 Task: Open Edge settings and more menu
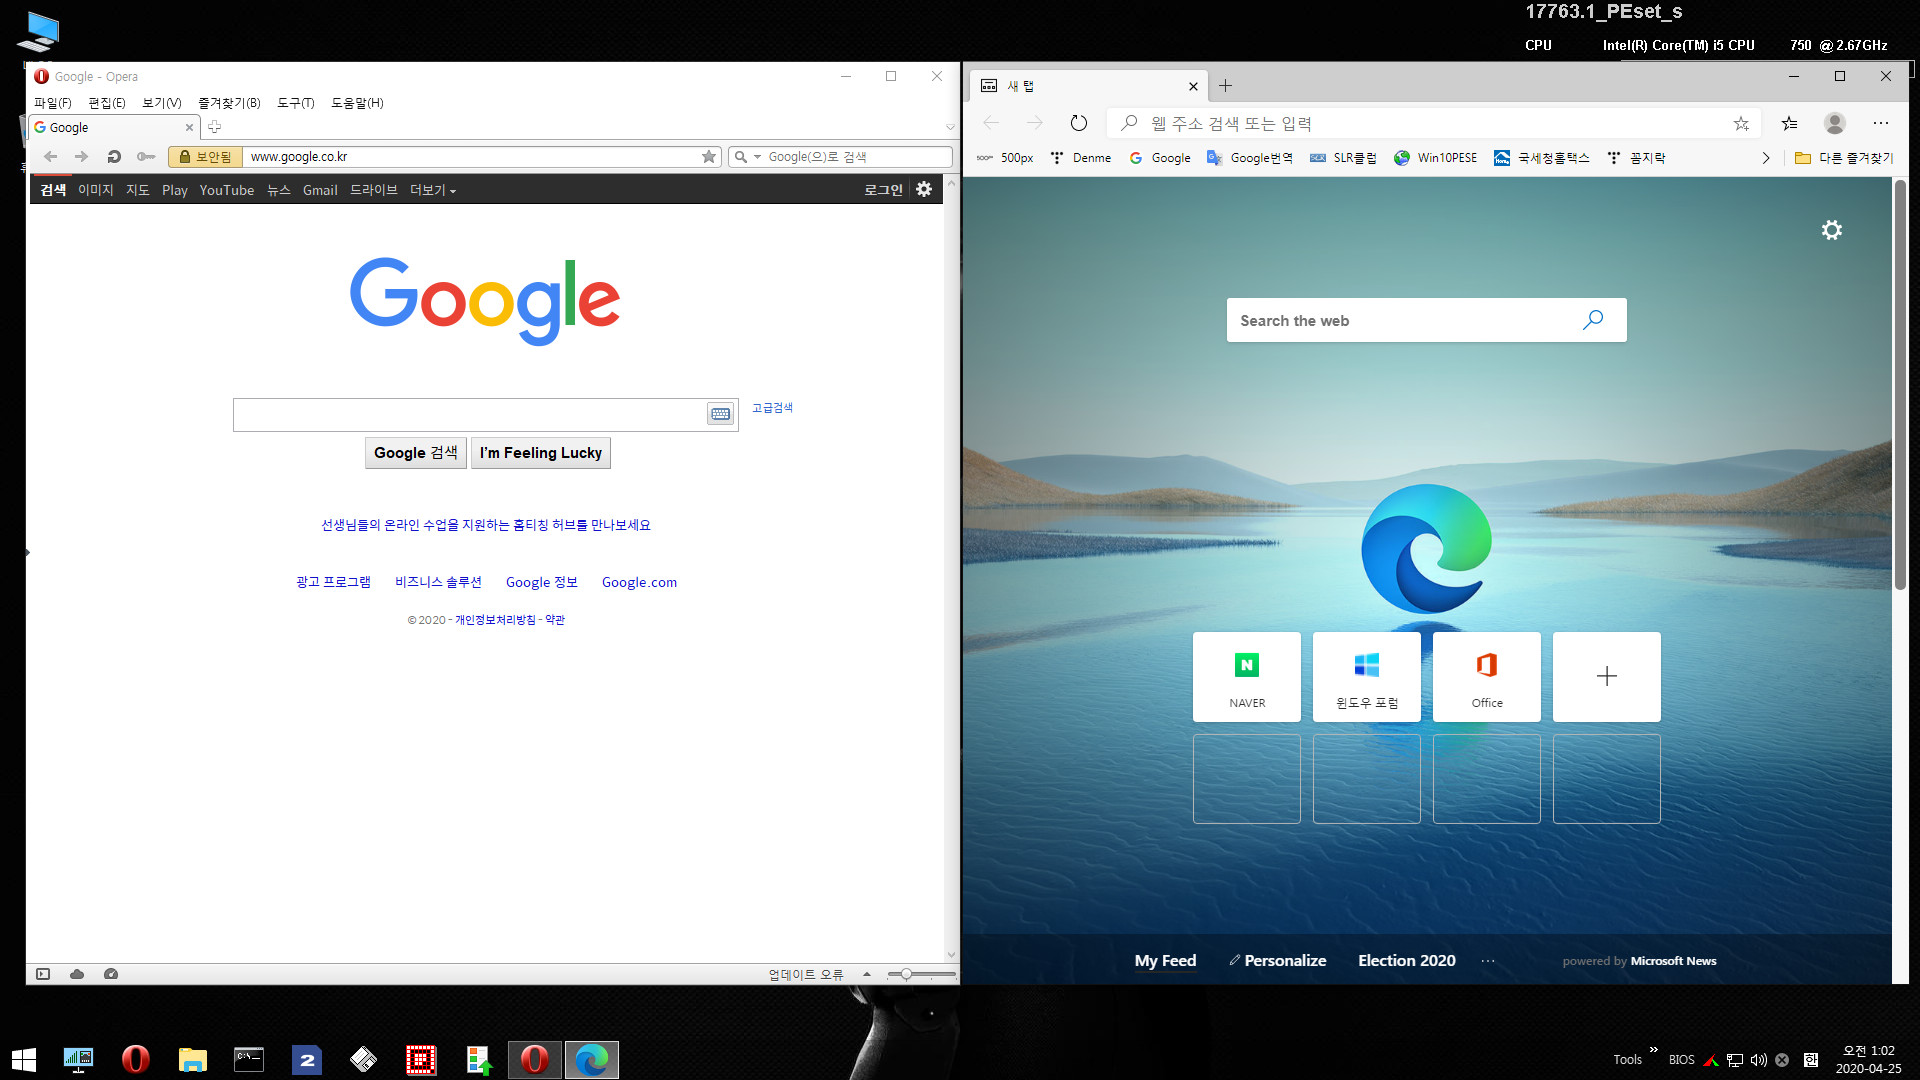pos(1881,123)
